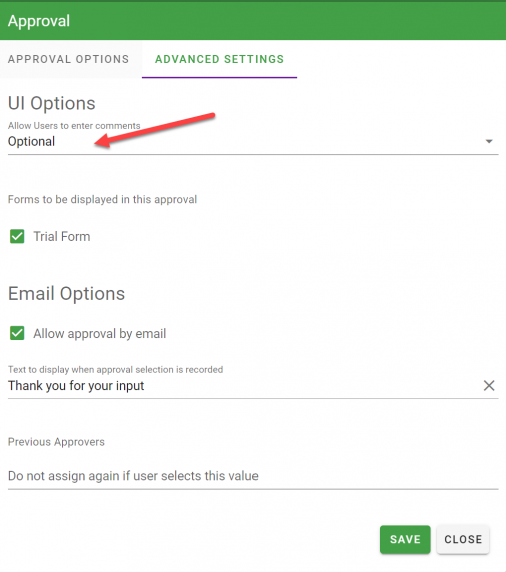Select the Optional value in comments field
The width and height of the screenshot is (506, 572).
coord(31,142)
